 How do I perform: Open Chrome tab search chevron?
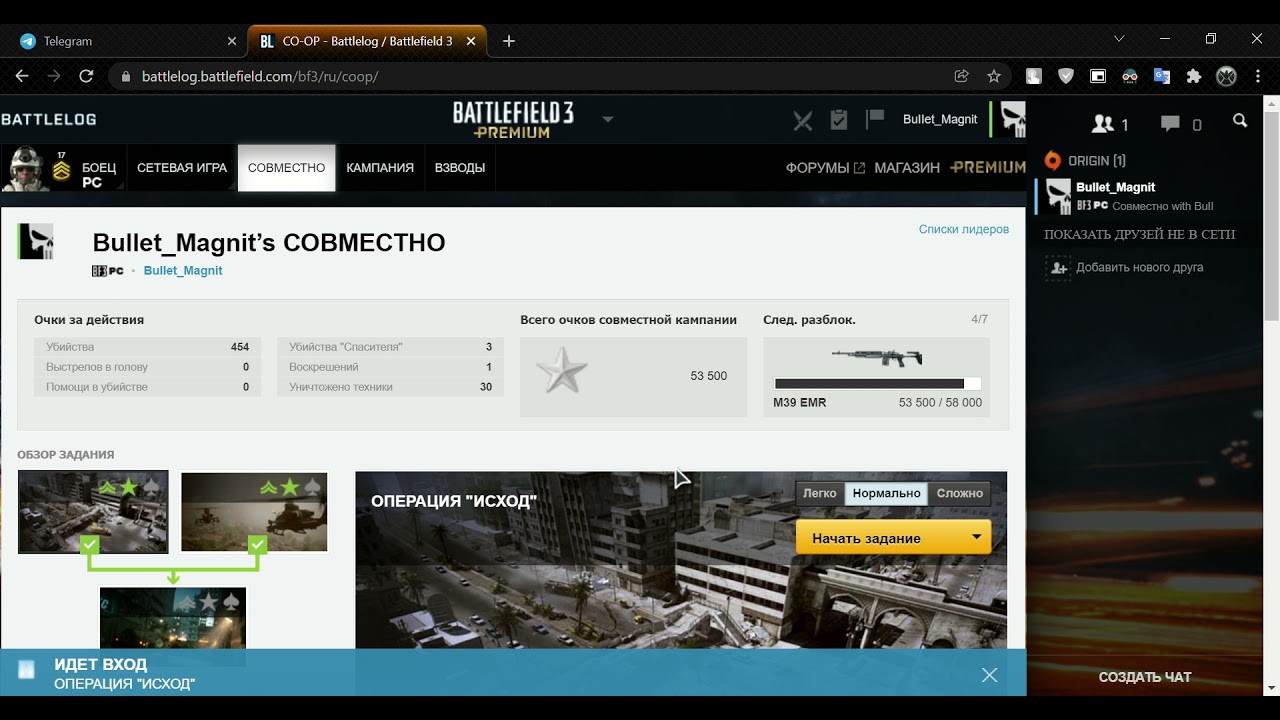pyautogui.click(x=1119, y=39)
